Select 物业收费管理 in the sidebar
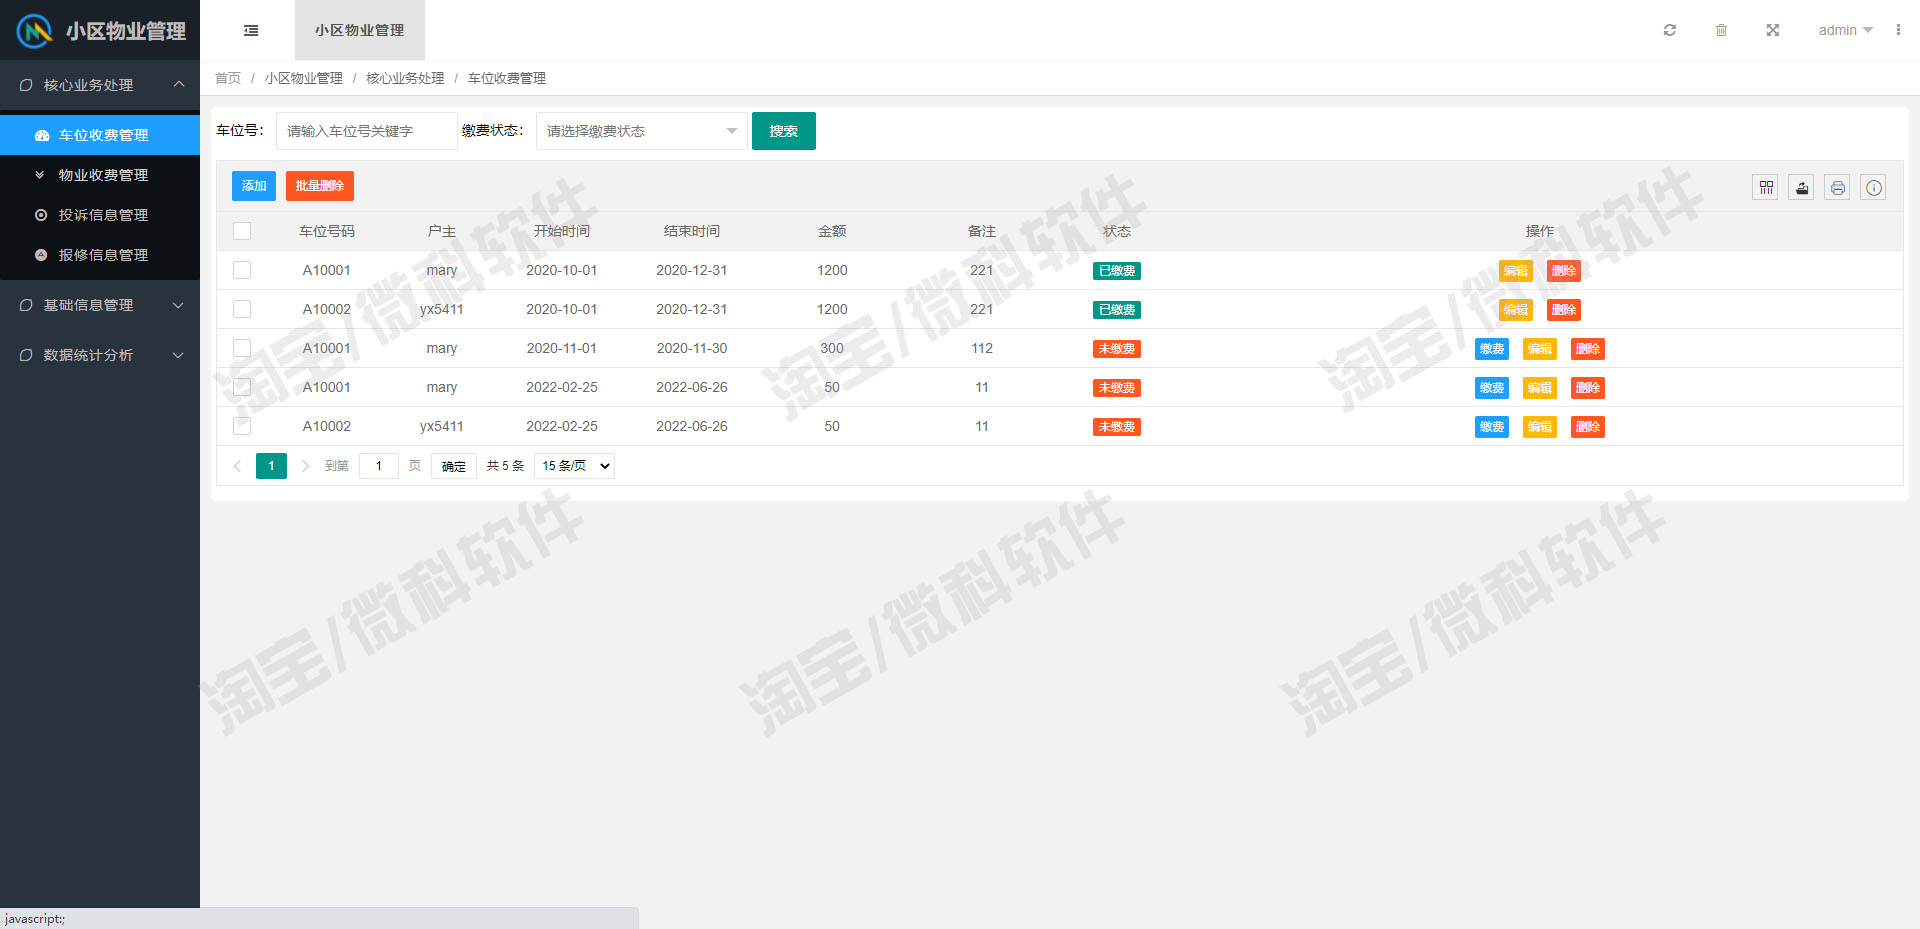The width and height of the screenshot is (1920, 929). coord(100,175)
